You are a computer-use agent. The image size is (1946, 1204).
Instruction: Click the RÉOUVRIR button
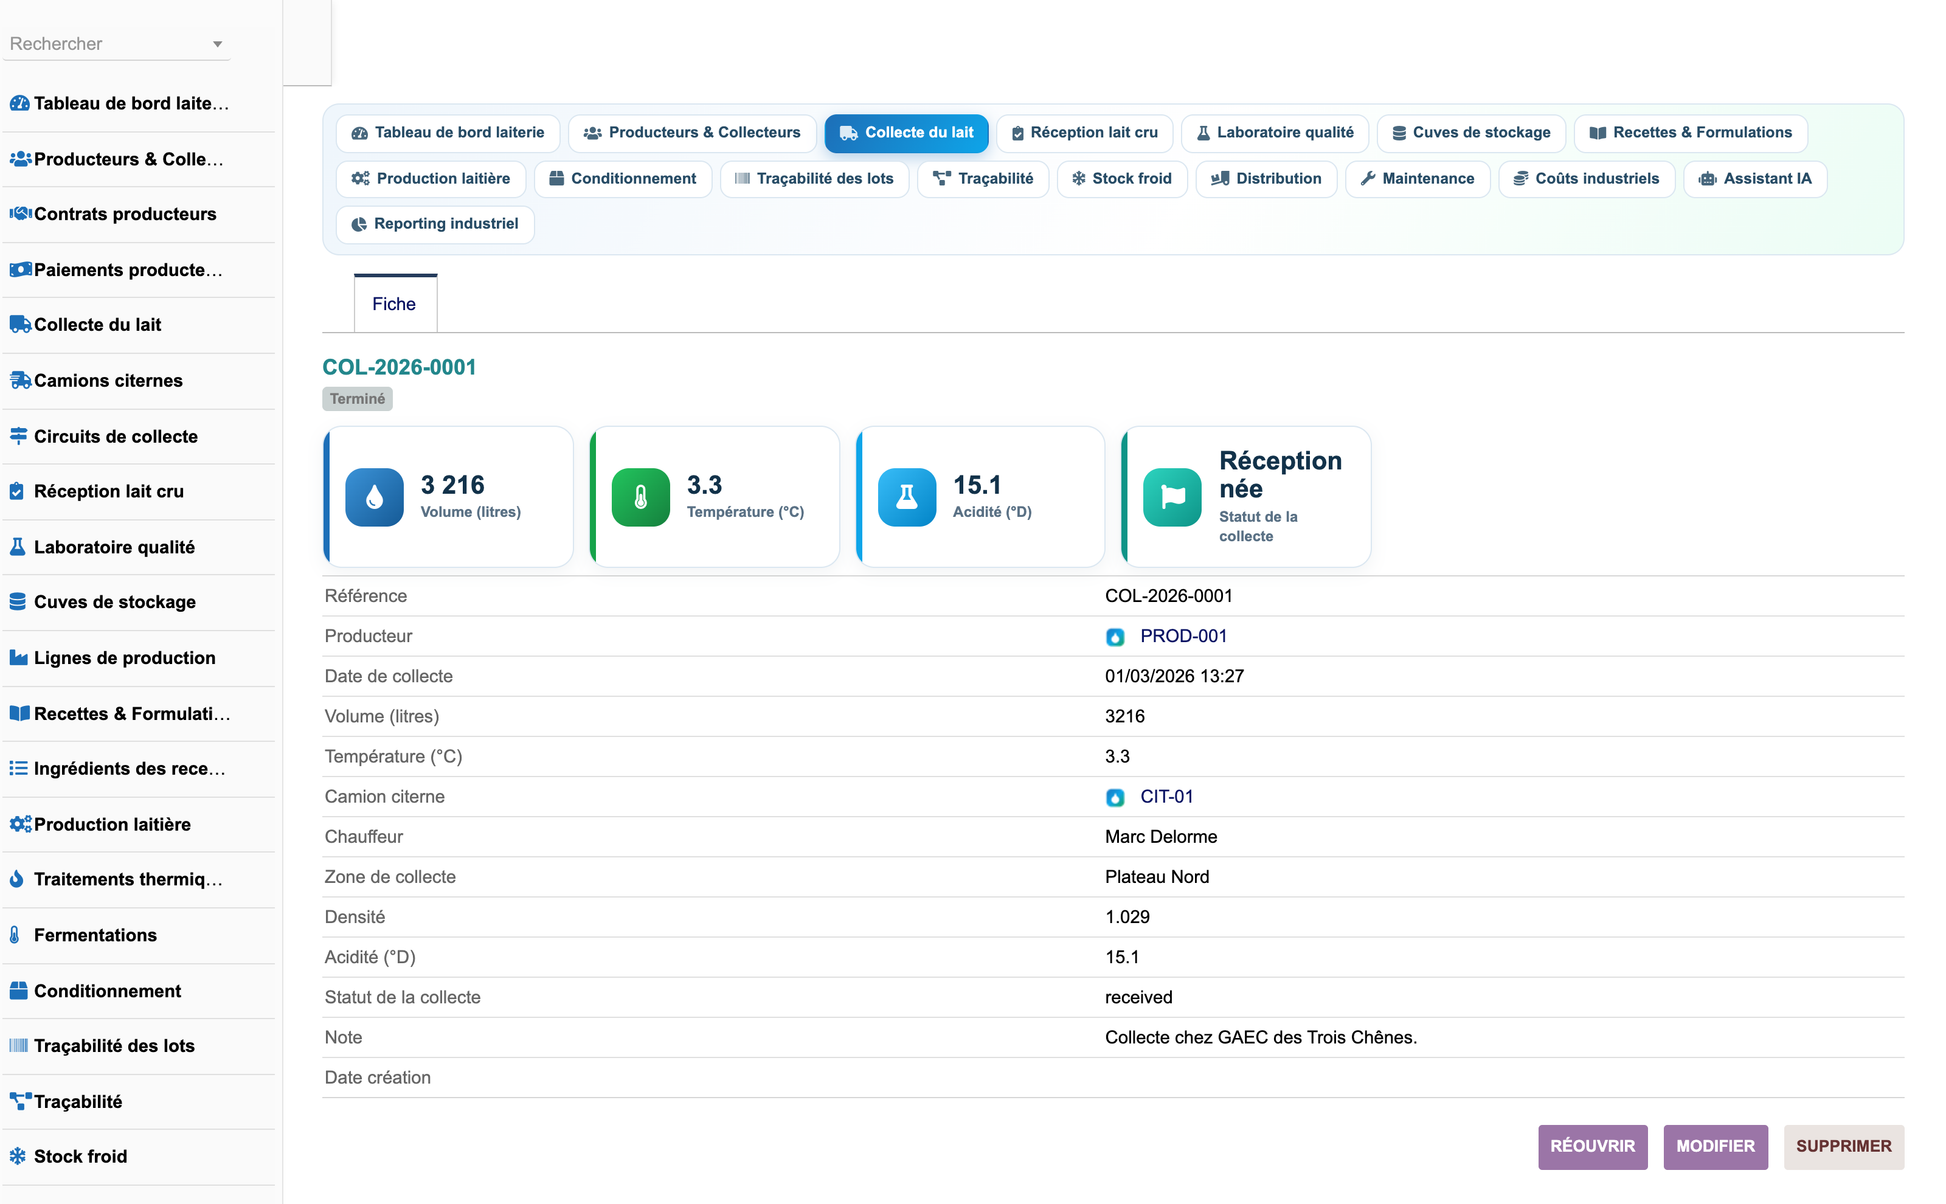point(1592,1146)
